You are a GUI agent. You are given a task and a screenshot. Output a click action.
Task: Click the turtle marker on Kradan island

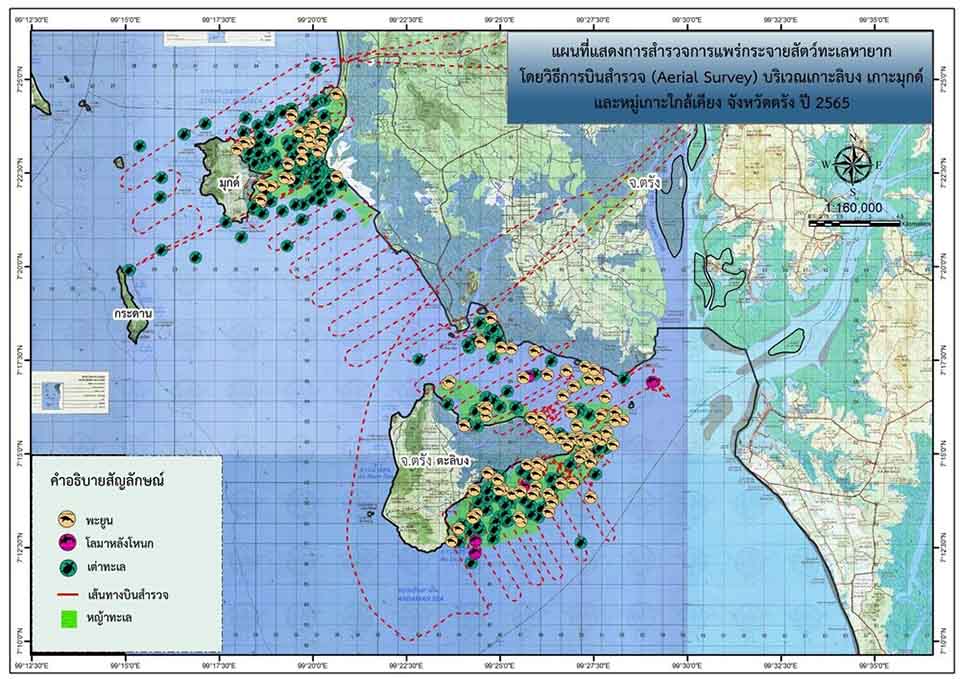click(128, 270)
